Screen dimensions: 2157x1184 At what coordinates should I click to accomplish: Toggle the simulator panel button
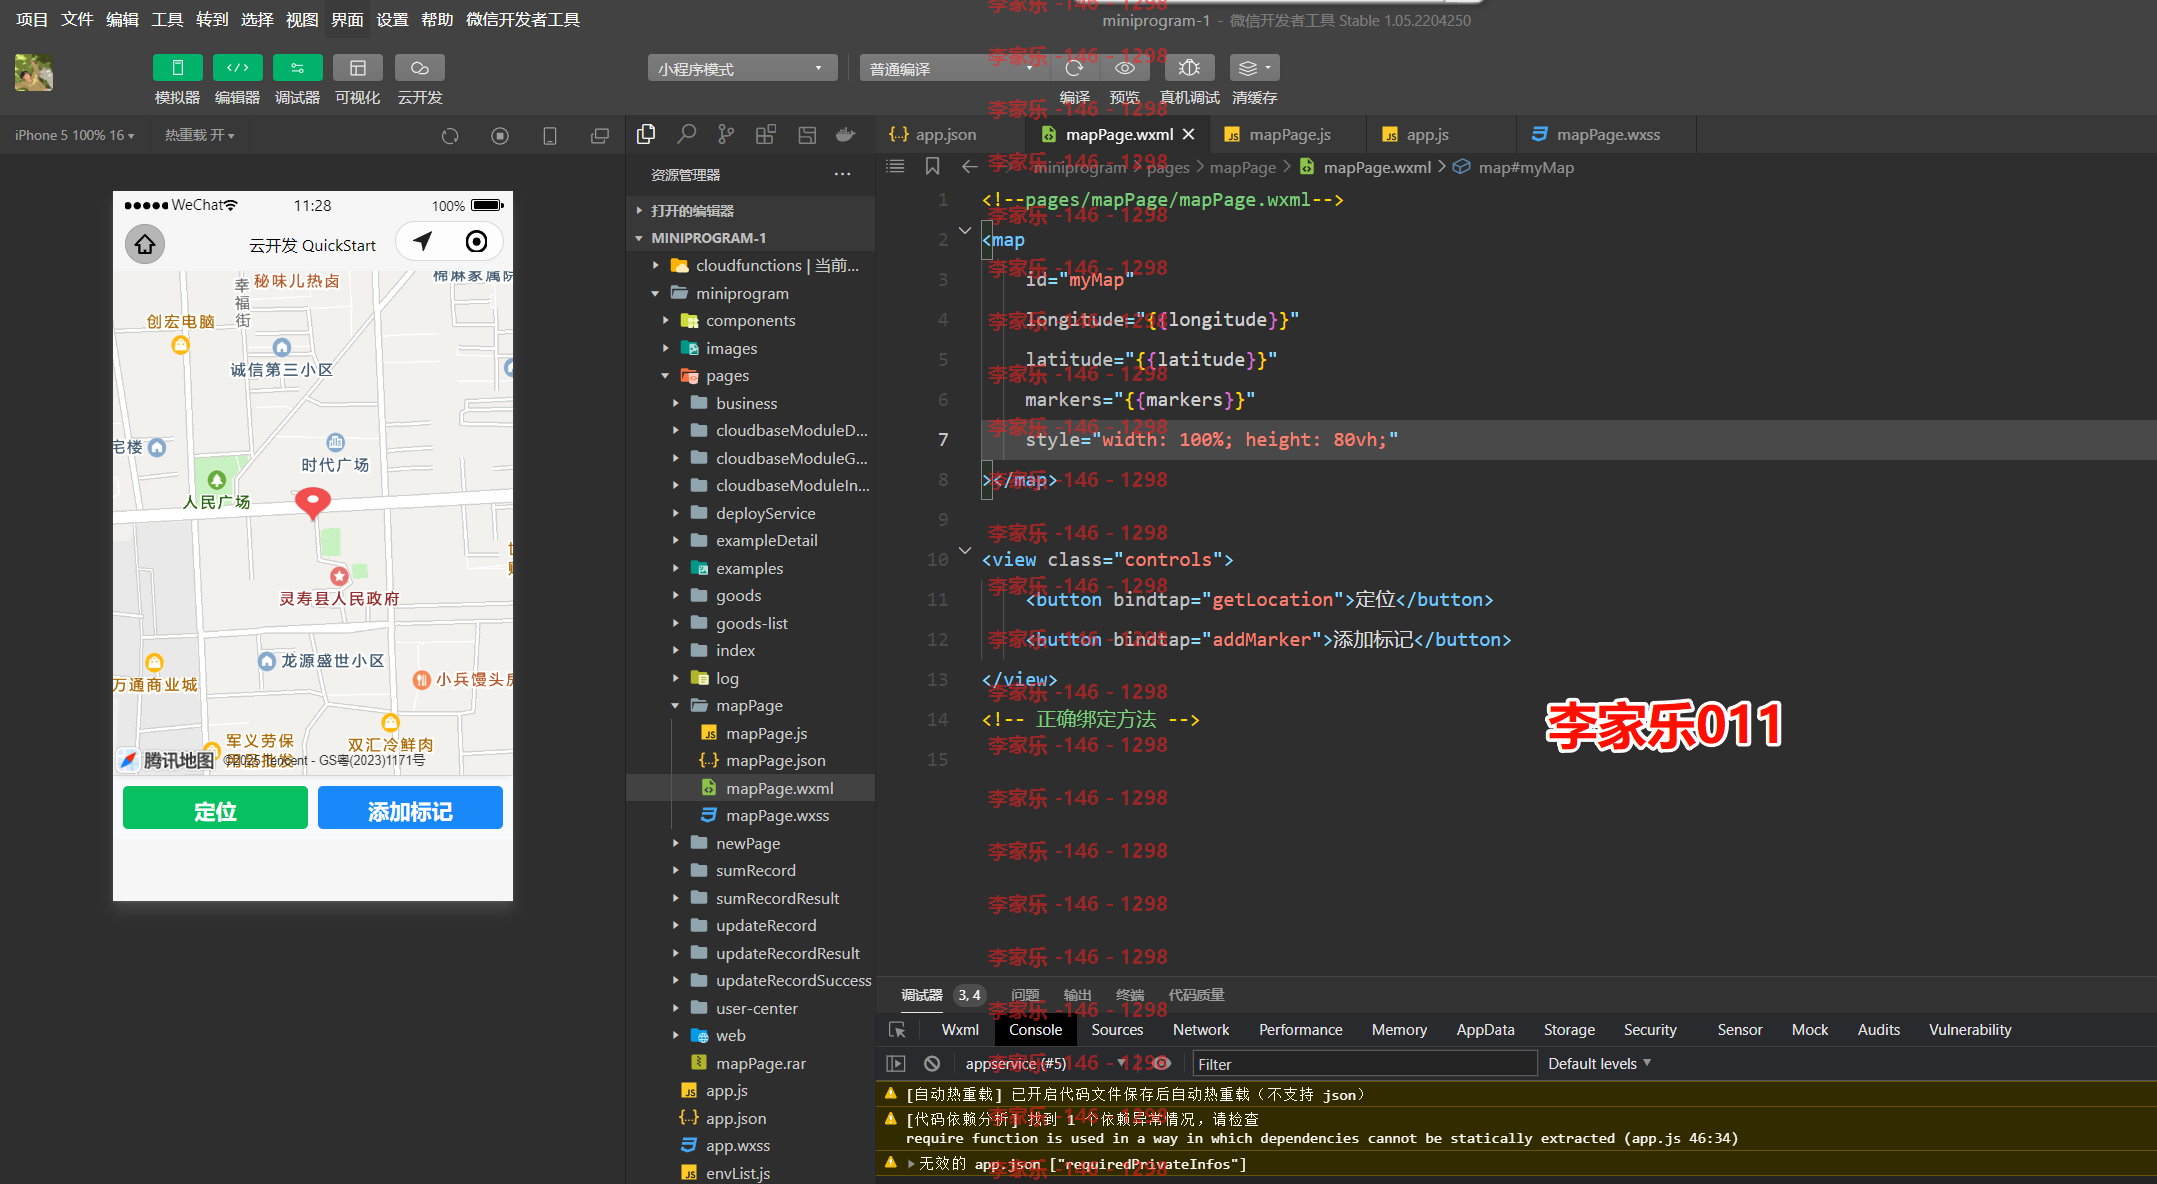pyautogui.click(x=177, y=68)
